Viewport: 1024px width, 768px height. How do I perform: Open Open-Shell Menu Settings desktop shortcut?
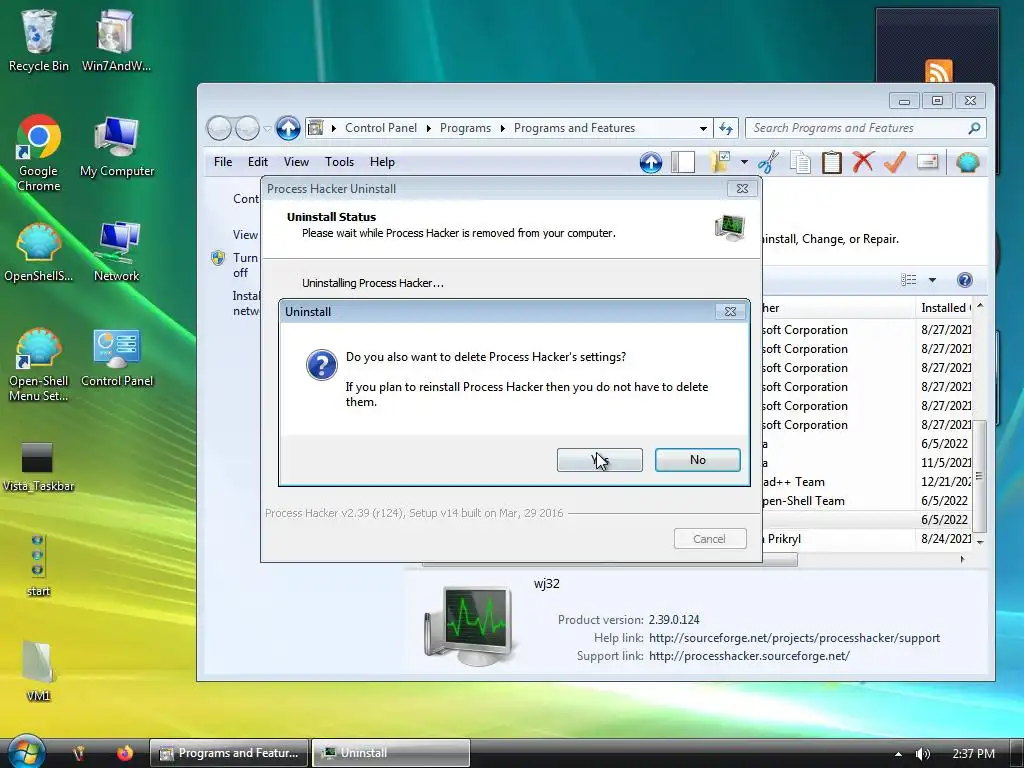coord(39,364)
